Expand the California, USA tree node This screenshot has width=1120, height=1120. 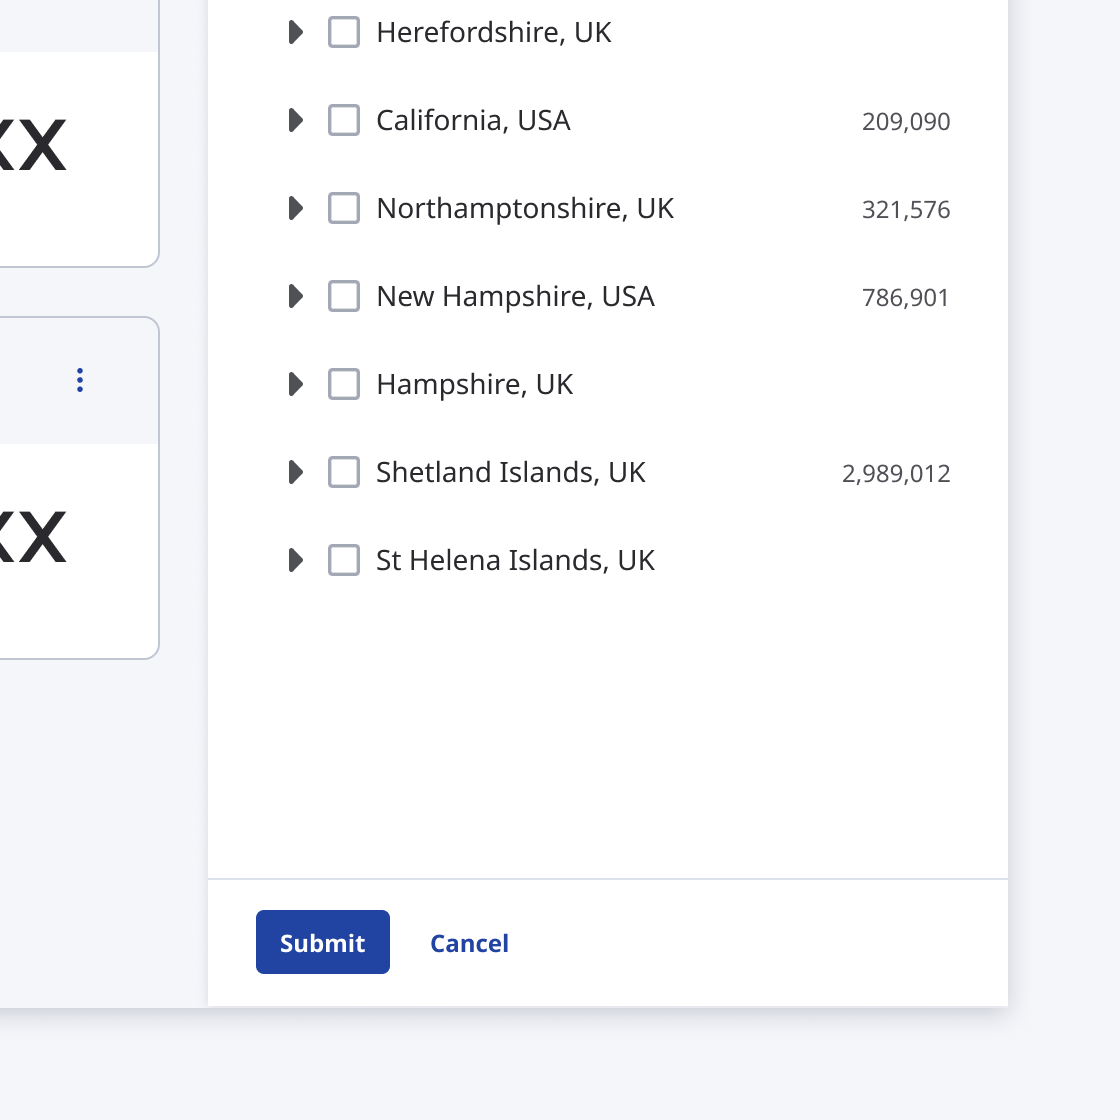coord(296,120)
